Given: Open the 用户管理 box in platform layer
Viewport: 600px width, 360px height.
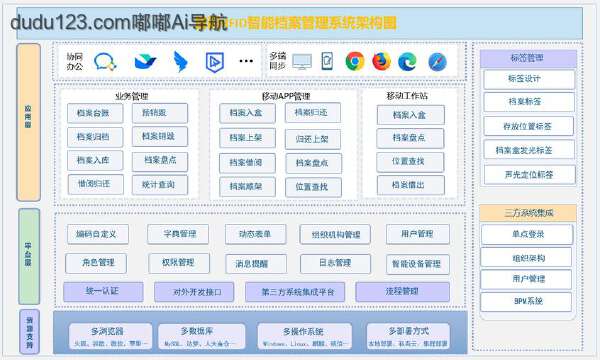Looking at the screenshot, I should click(417, 234).
